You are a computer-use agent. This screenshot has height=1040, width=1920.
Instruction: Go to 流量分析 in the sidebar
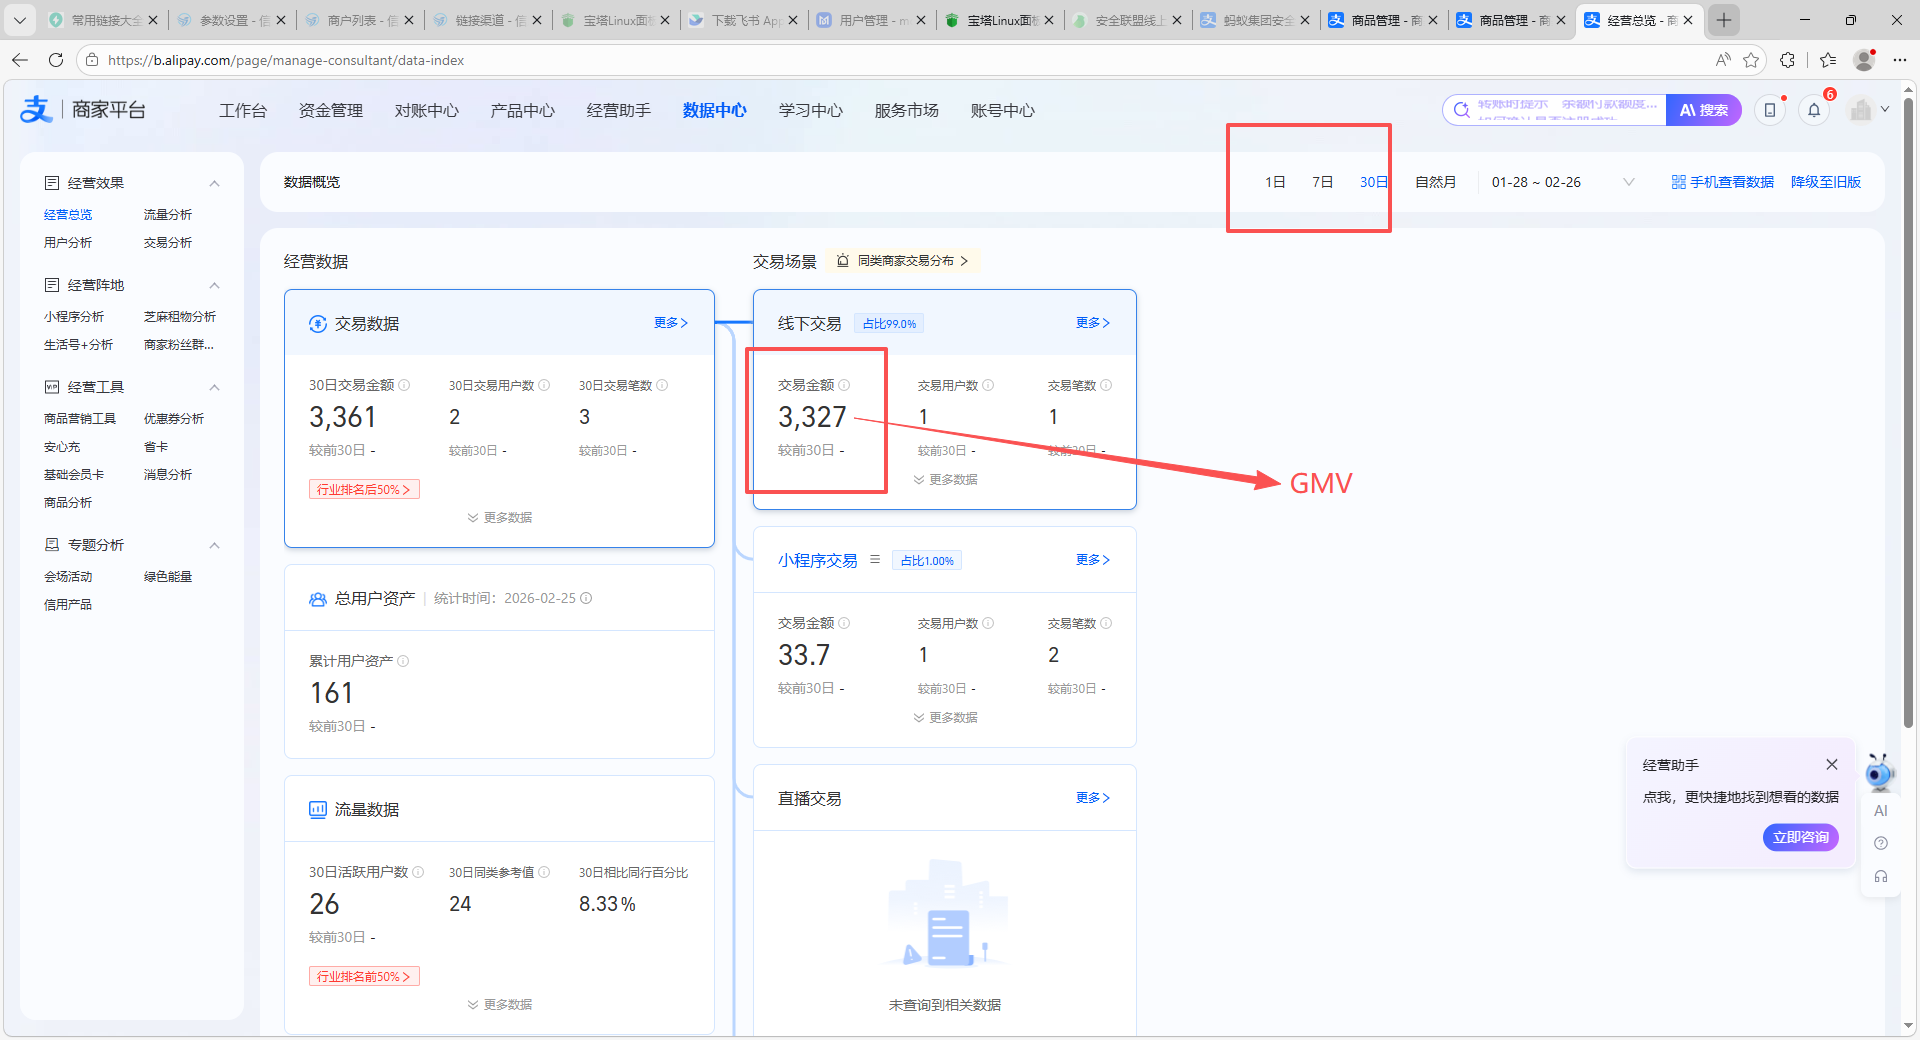coord(167,215)
